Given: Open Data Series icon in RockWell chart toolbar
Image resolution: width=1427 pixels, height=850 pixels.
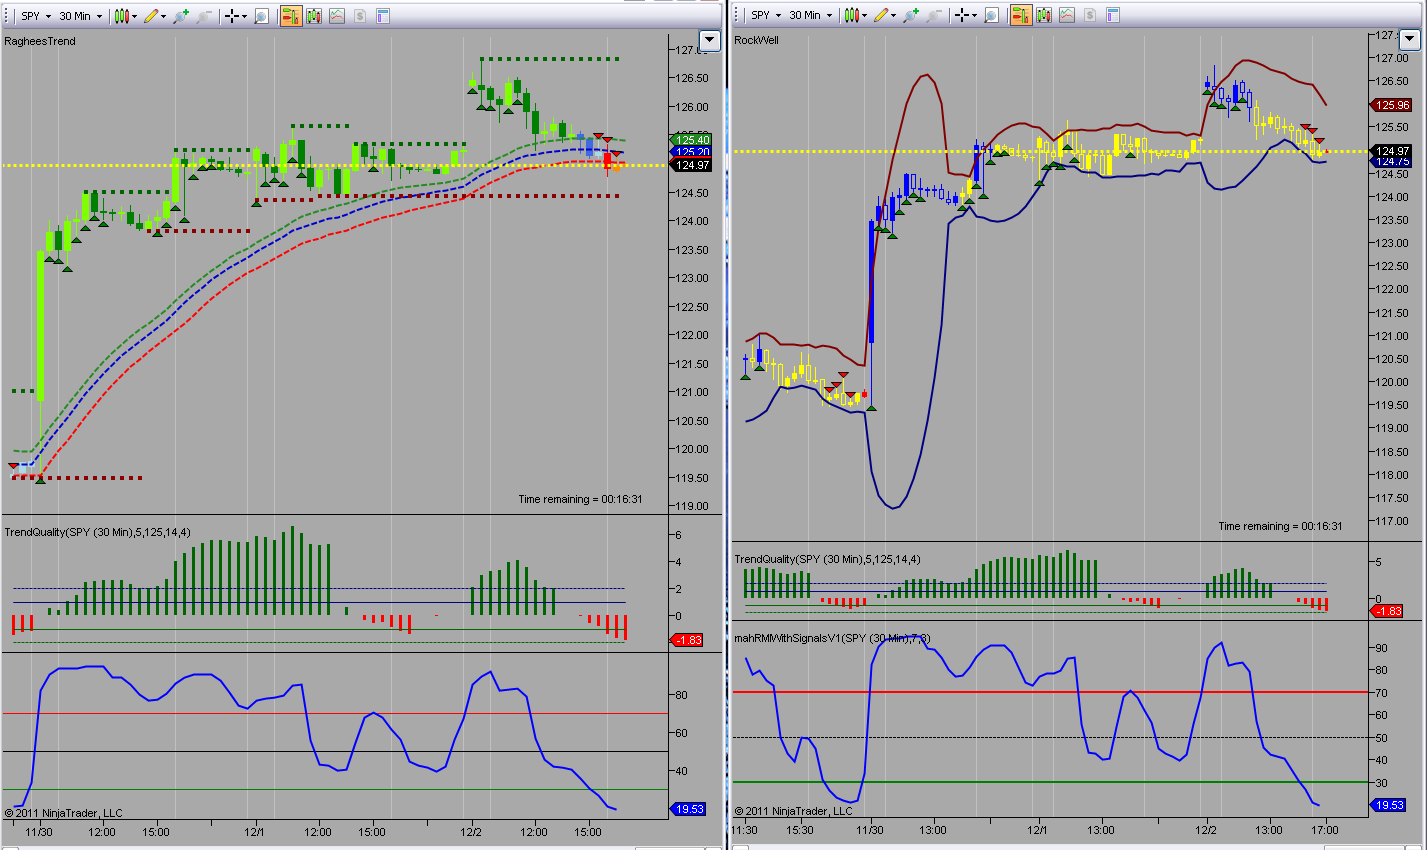Looking at the screenshot, I should (x=1044, y=15).
